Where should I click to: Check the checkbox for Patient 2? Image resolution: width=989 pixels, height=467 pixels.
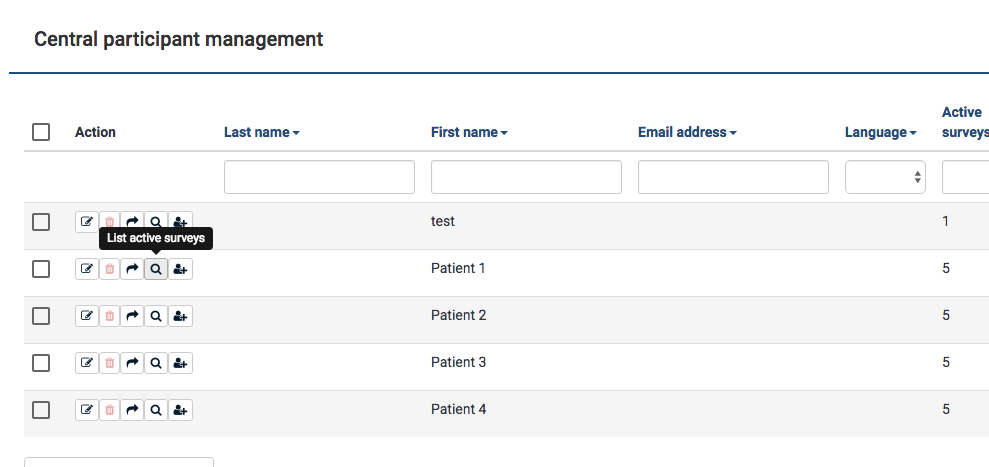tap(41, 316)
